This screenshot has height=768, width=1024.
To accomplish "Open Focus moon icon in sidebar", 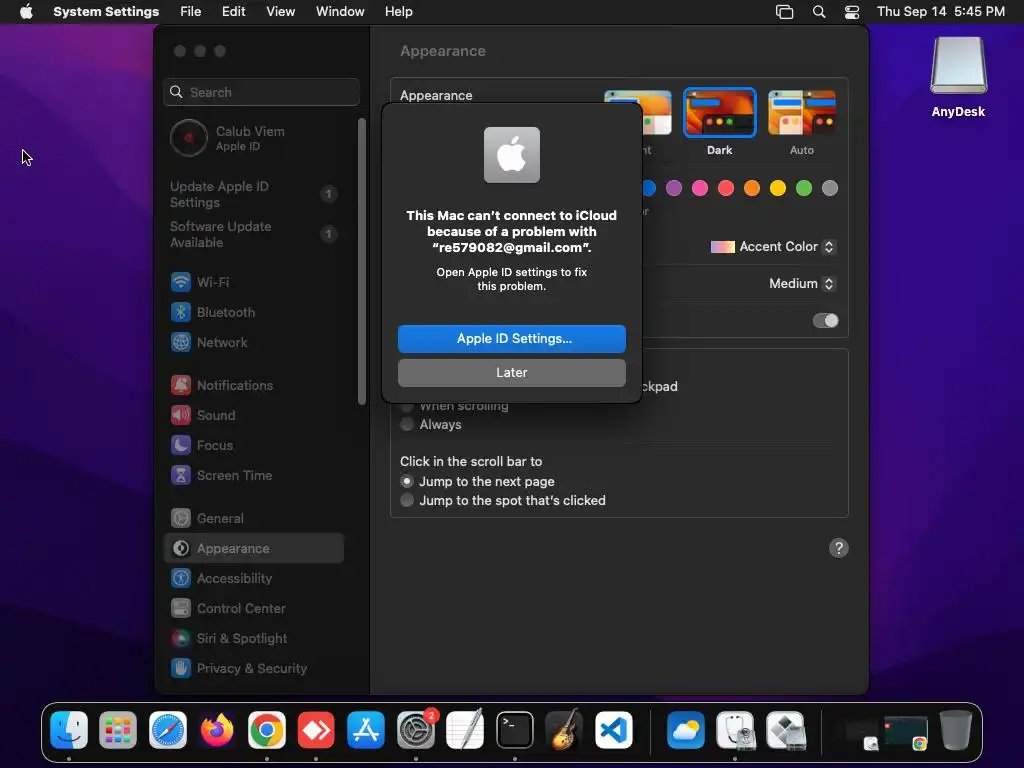I will [x=181, y=445].
